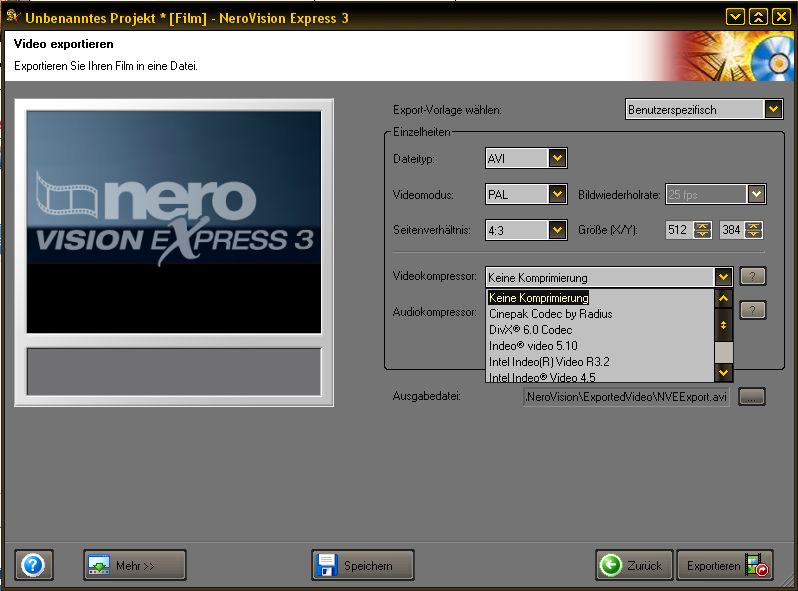Click the height field showing 384
Screen dimensions: 798x591
click(x=732, y=230)
